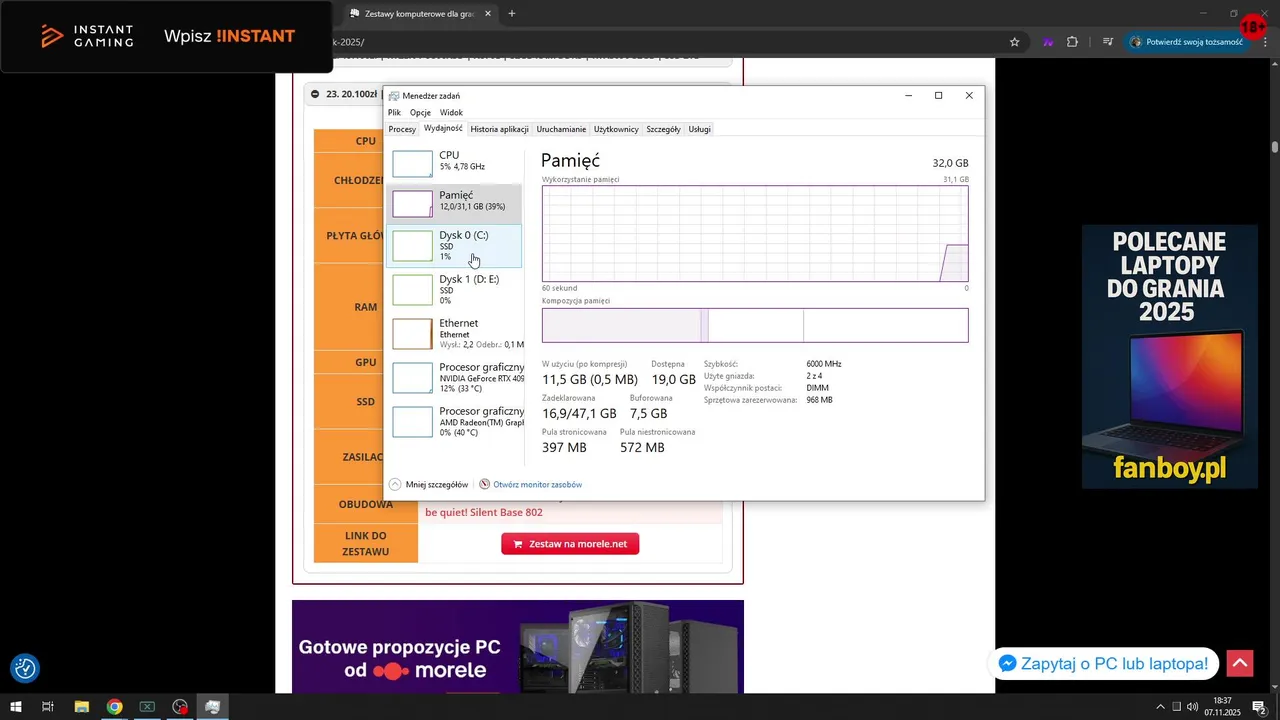Select Ethernet performance entry
1280x720 pixels.
pyautogui.click(x=454, y=333)
